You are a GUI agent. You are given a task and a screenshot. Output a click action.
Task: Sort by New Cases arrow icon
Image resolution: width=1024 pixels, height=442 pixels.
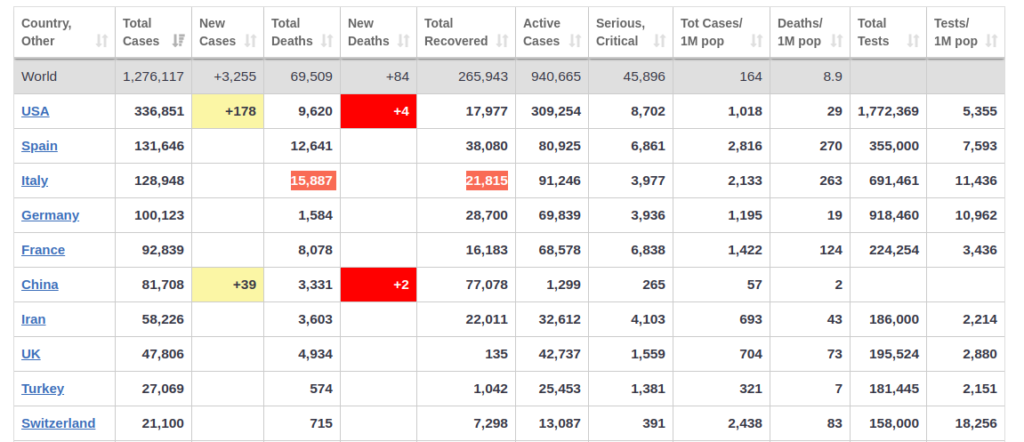(x=250, y=41)
